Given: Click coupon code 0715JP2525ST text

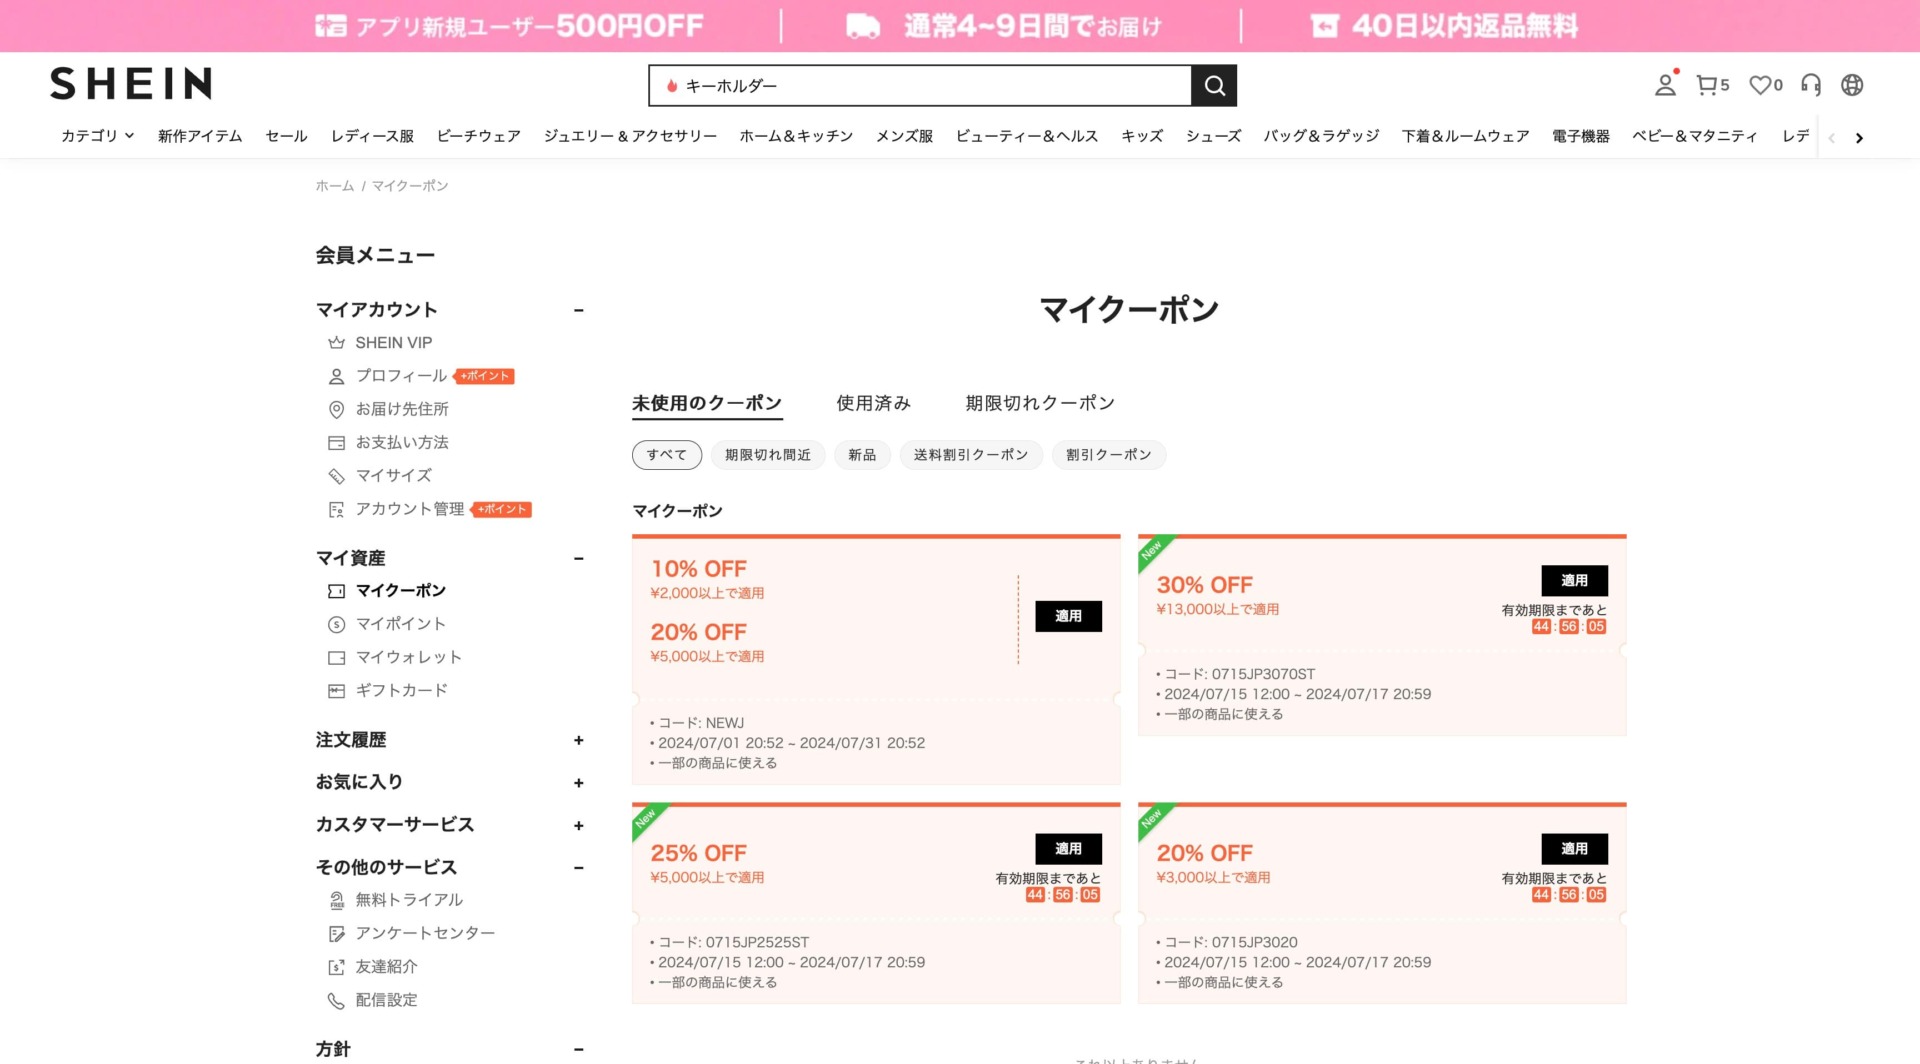Looking at the screenshot, I should (x=757, y=943).
